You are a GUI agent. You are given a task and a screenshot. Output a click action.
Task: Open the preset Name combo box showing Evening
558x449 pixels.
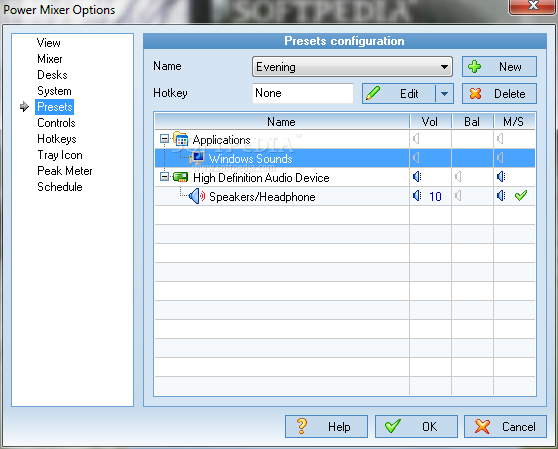(x=352, y=67)
